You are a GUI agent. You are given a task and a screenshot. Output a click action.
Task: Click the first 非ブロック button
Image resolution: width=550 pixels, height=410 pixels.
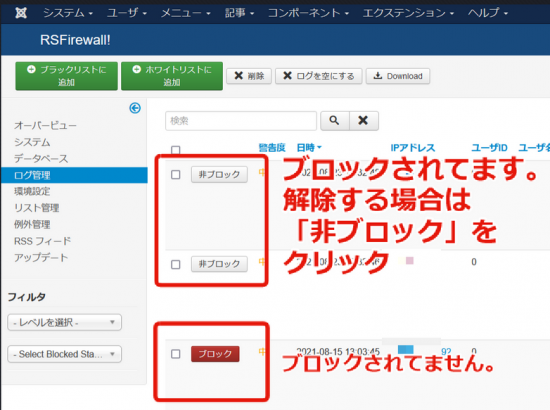click(219, 174)
